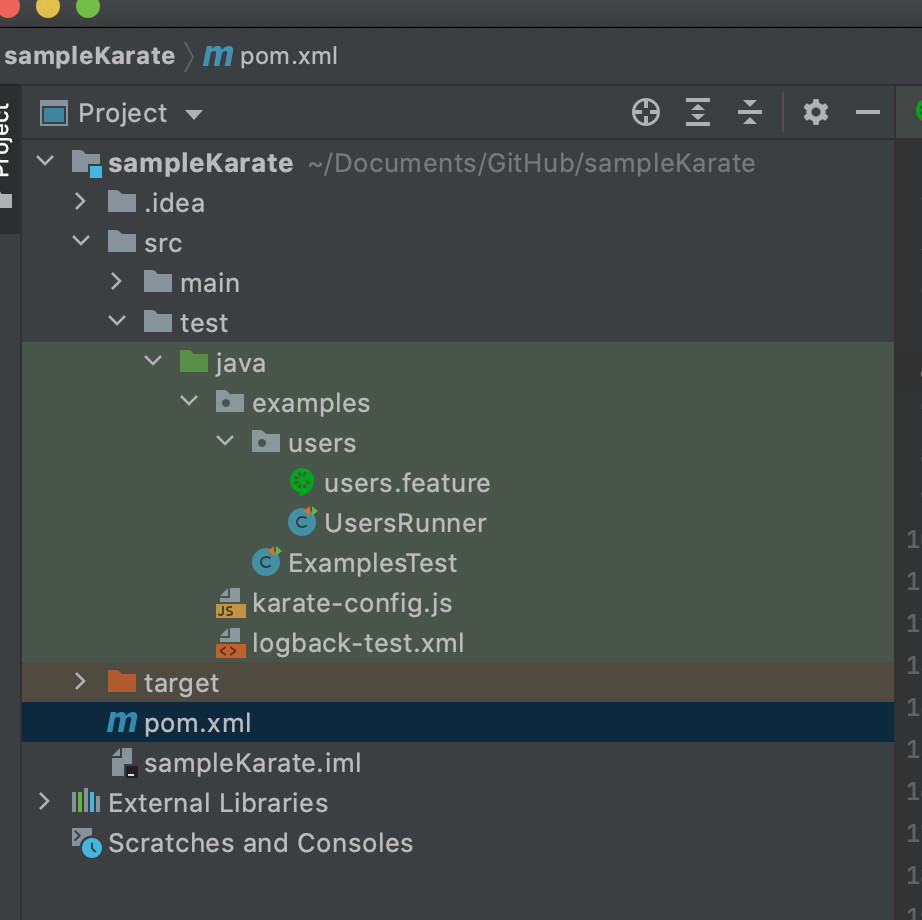The height and width of the screenshot is (920, 922).
Task: Collapse the java folder chevron
Action: tap(153, 360)
